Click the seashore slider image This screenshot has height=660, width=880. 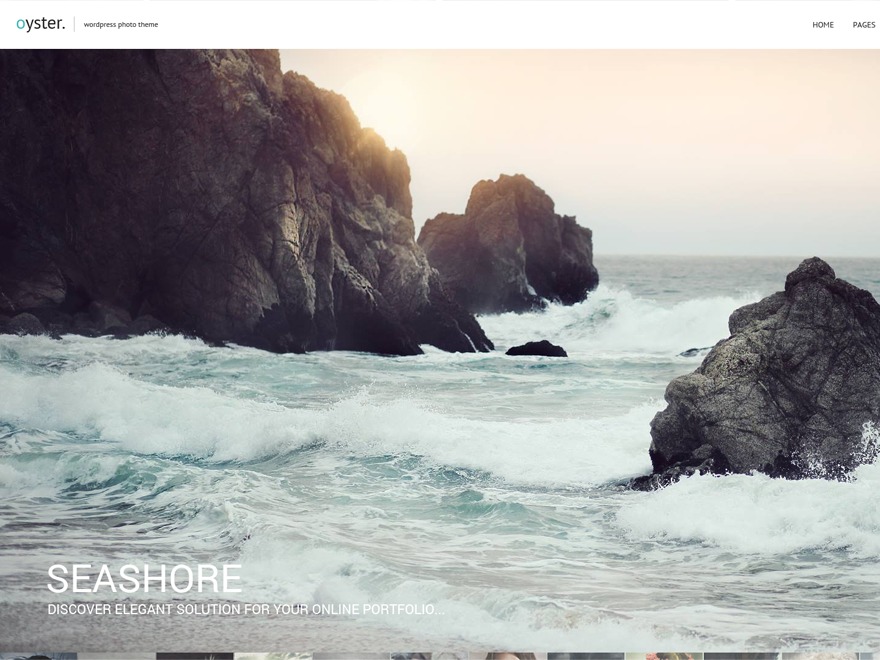click(440, 350)
